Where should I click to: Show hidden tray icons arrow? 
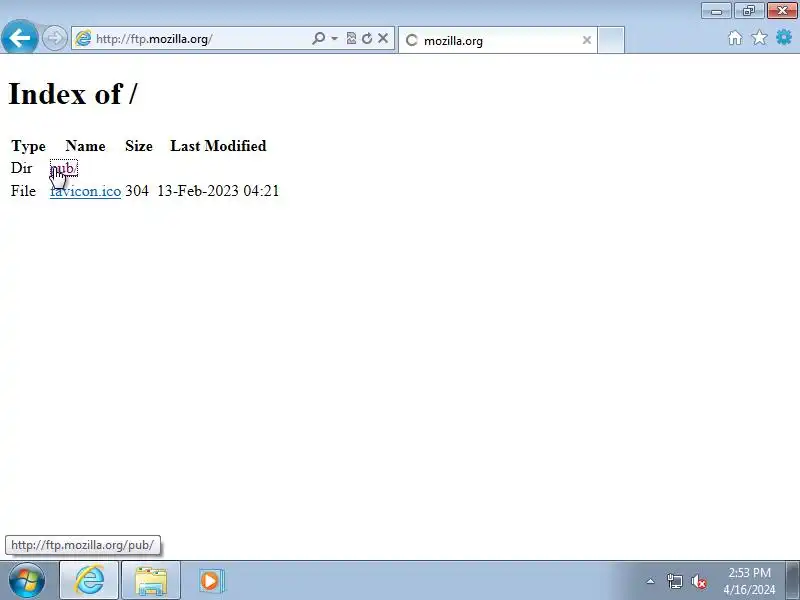(x=651, y=581)
